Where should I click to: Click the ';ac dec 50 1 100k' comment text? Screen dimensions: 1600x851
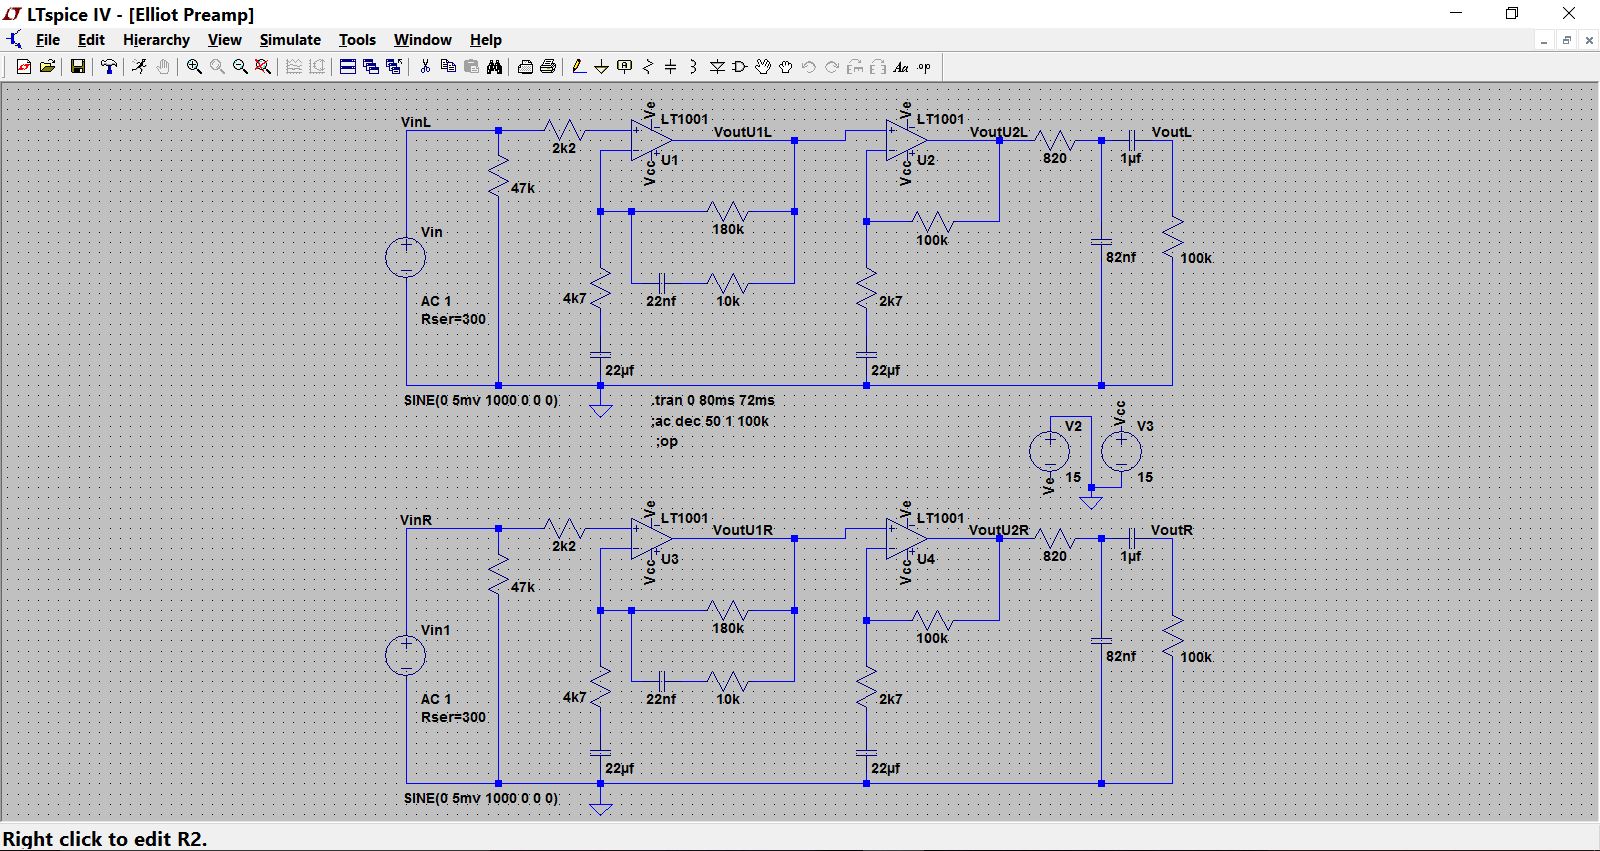pos(710,421)
